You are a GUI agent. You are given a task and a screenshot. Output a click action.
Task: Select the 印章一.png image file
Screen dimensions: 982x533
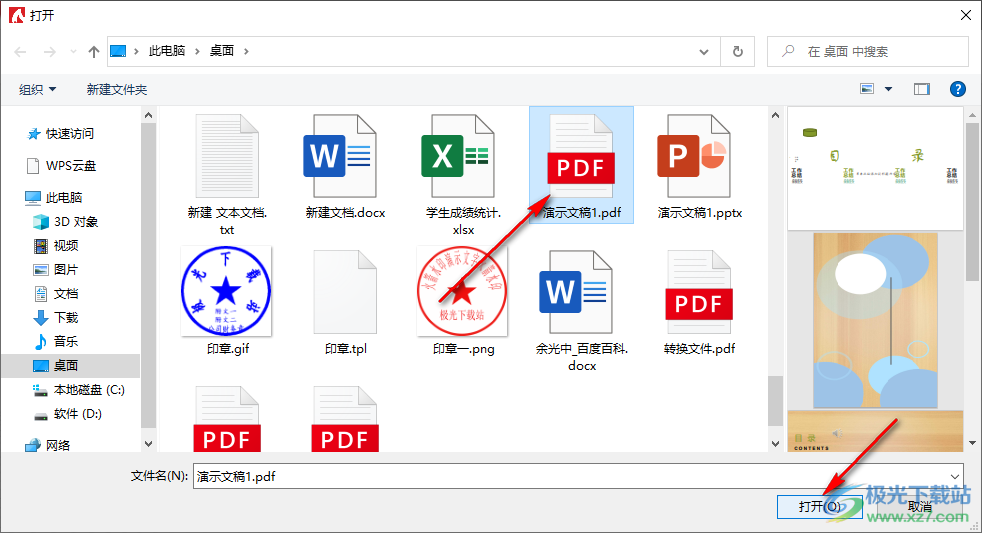click(x=463, y=301)
